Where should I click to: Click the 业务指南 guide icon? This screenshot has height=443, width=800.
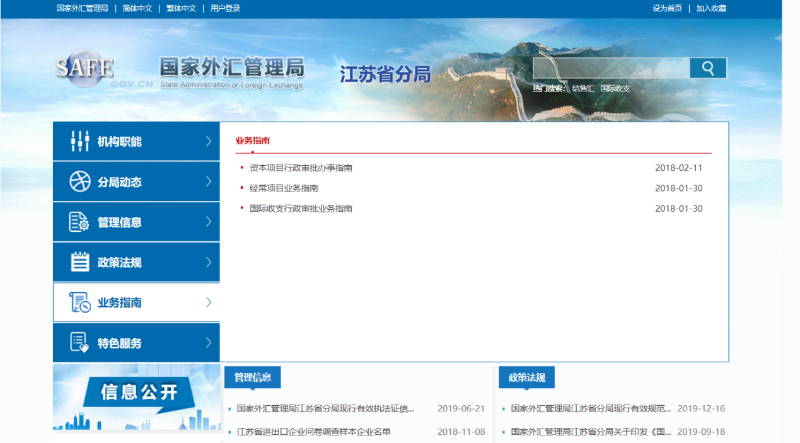(x=80, y=302)
